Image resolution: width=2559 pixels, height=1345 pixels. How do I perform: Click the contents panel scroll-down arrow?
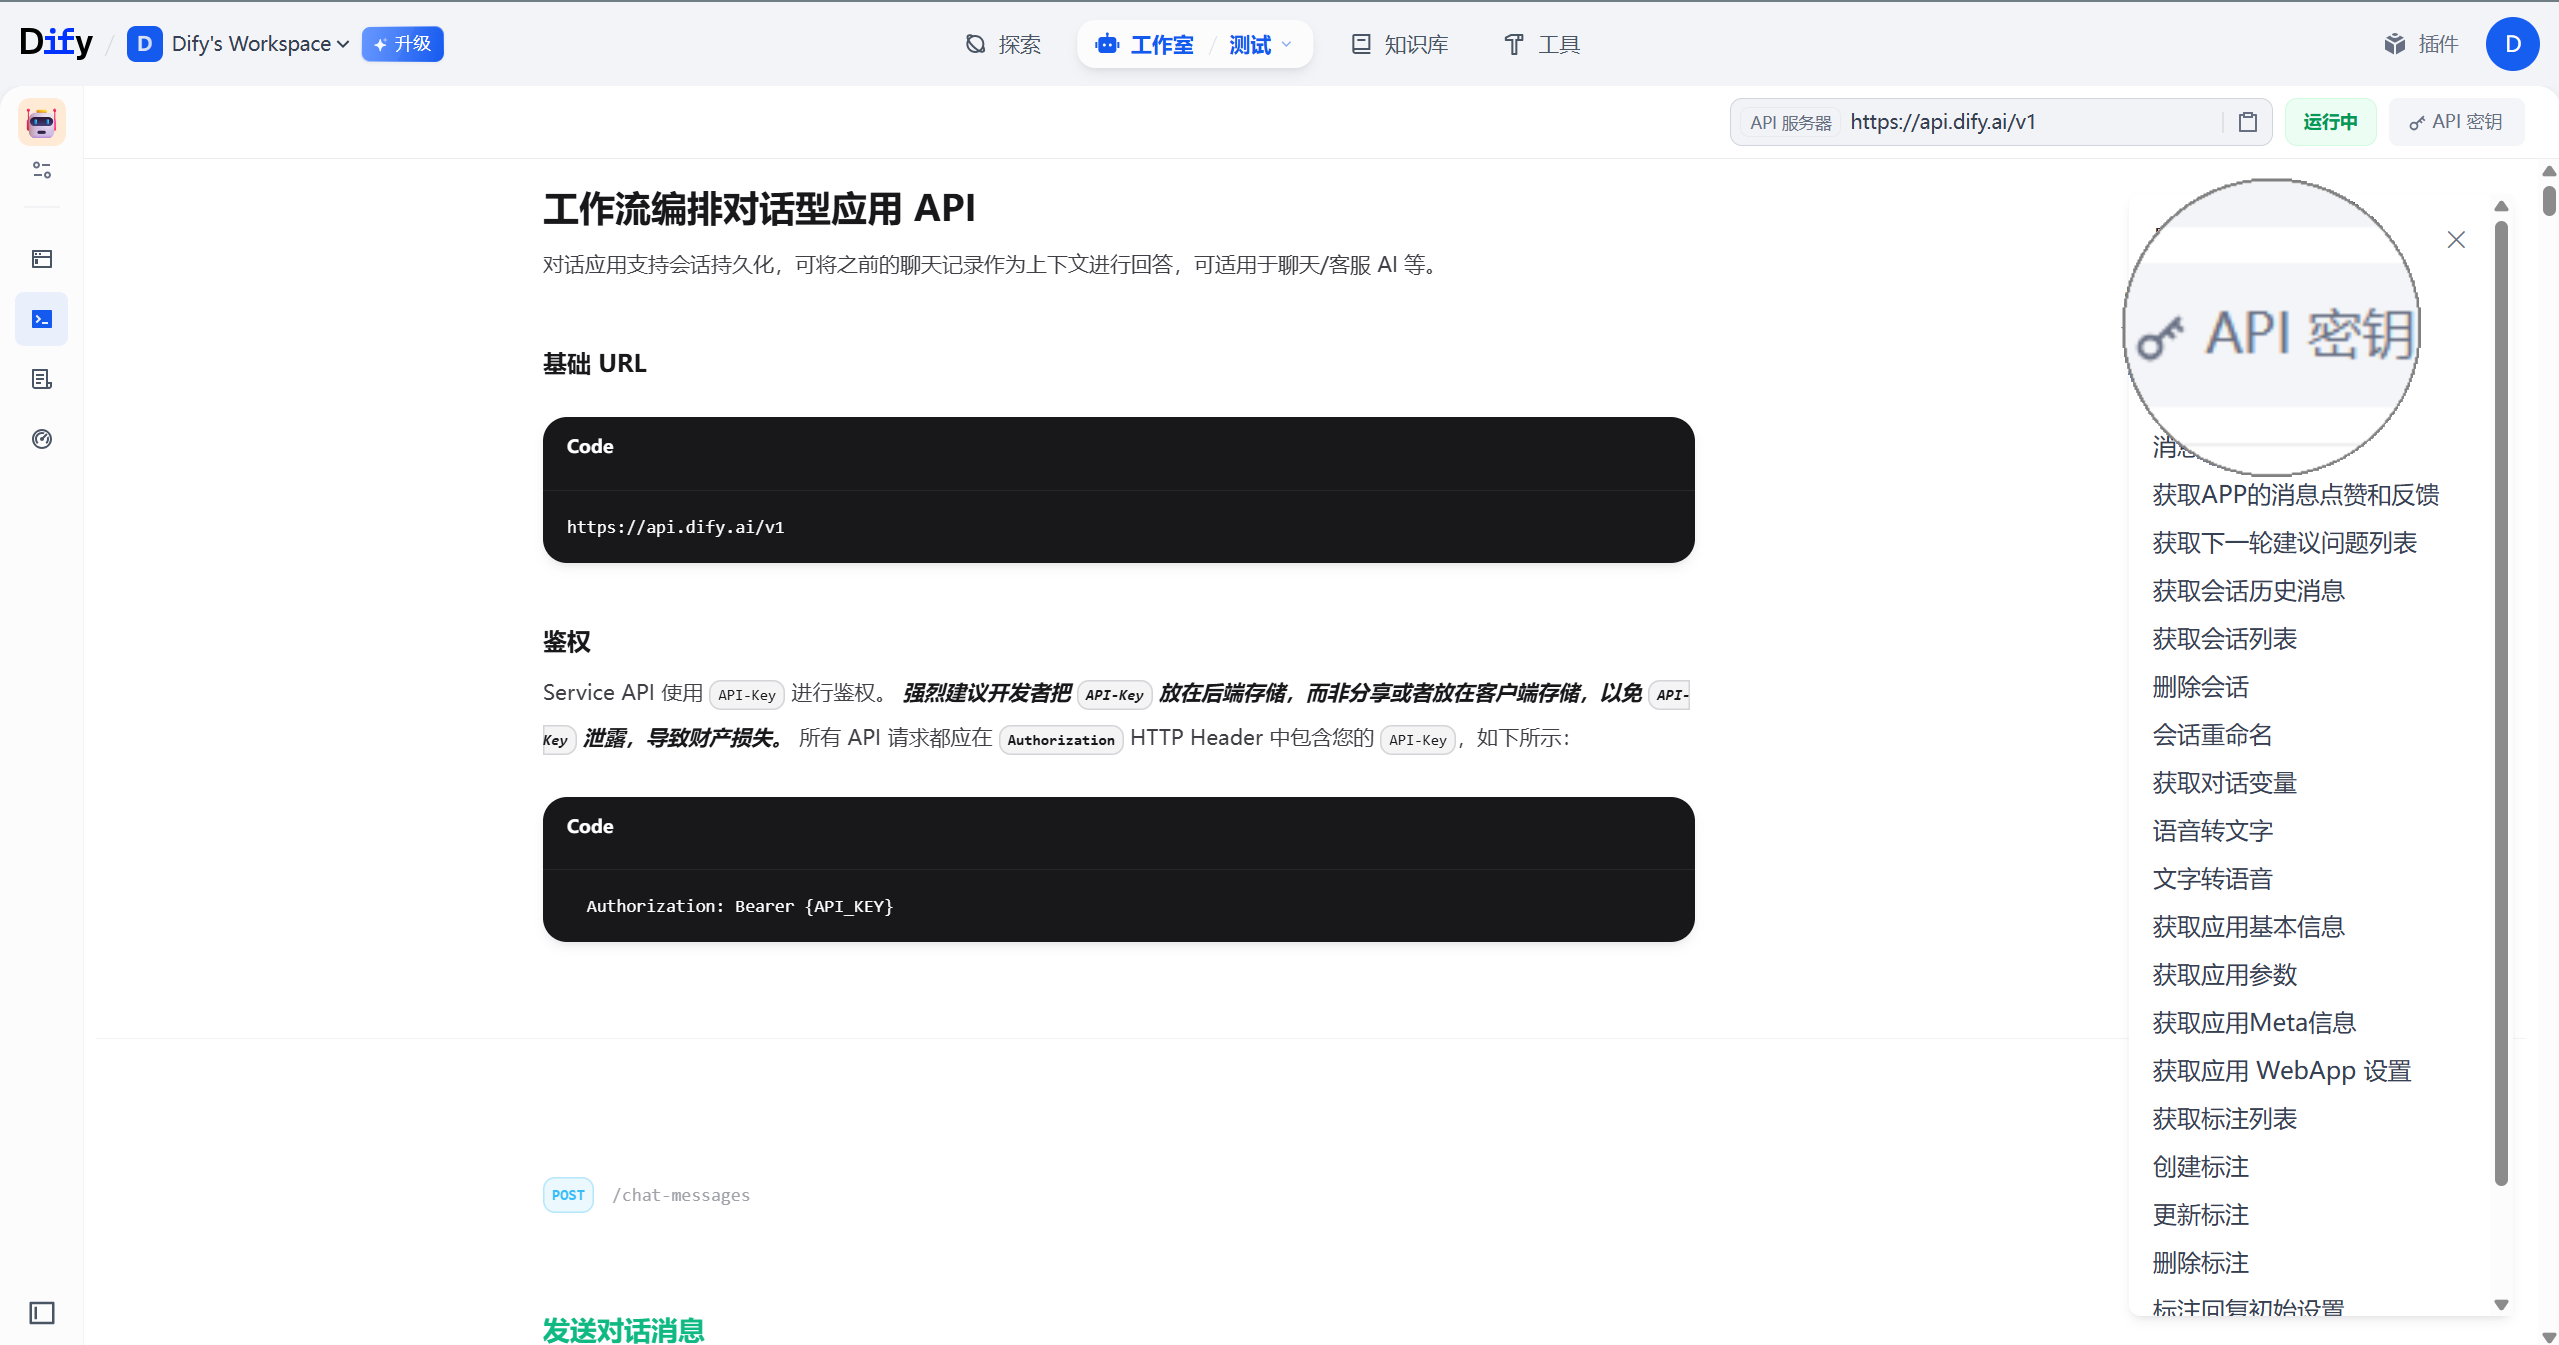click(x=2501, y=1304)
